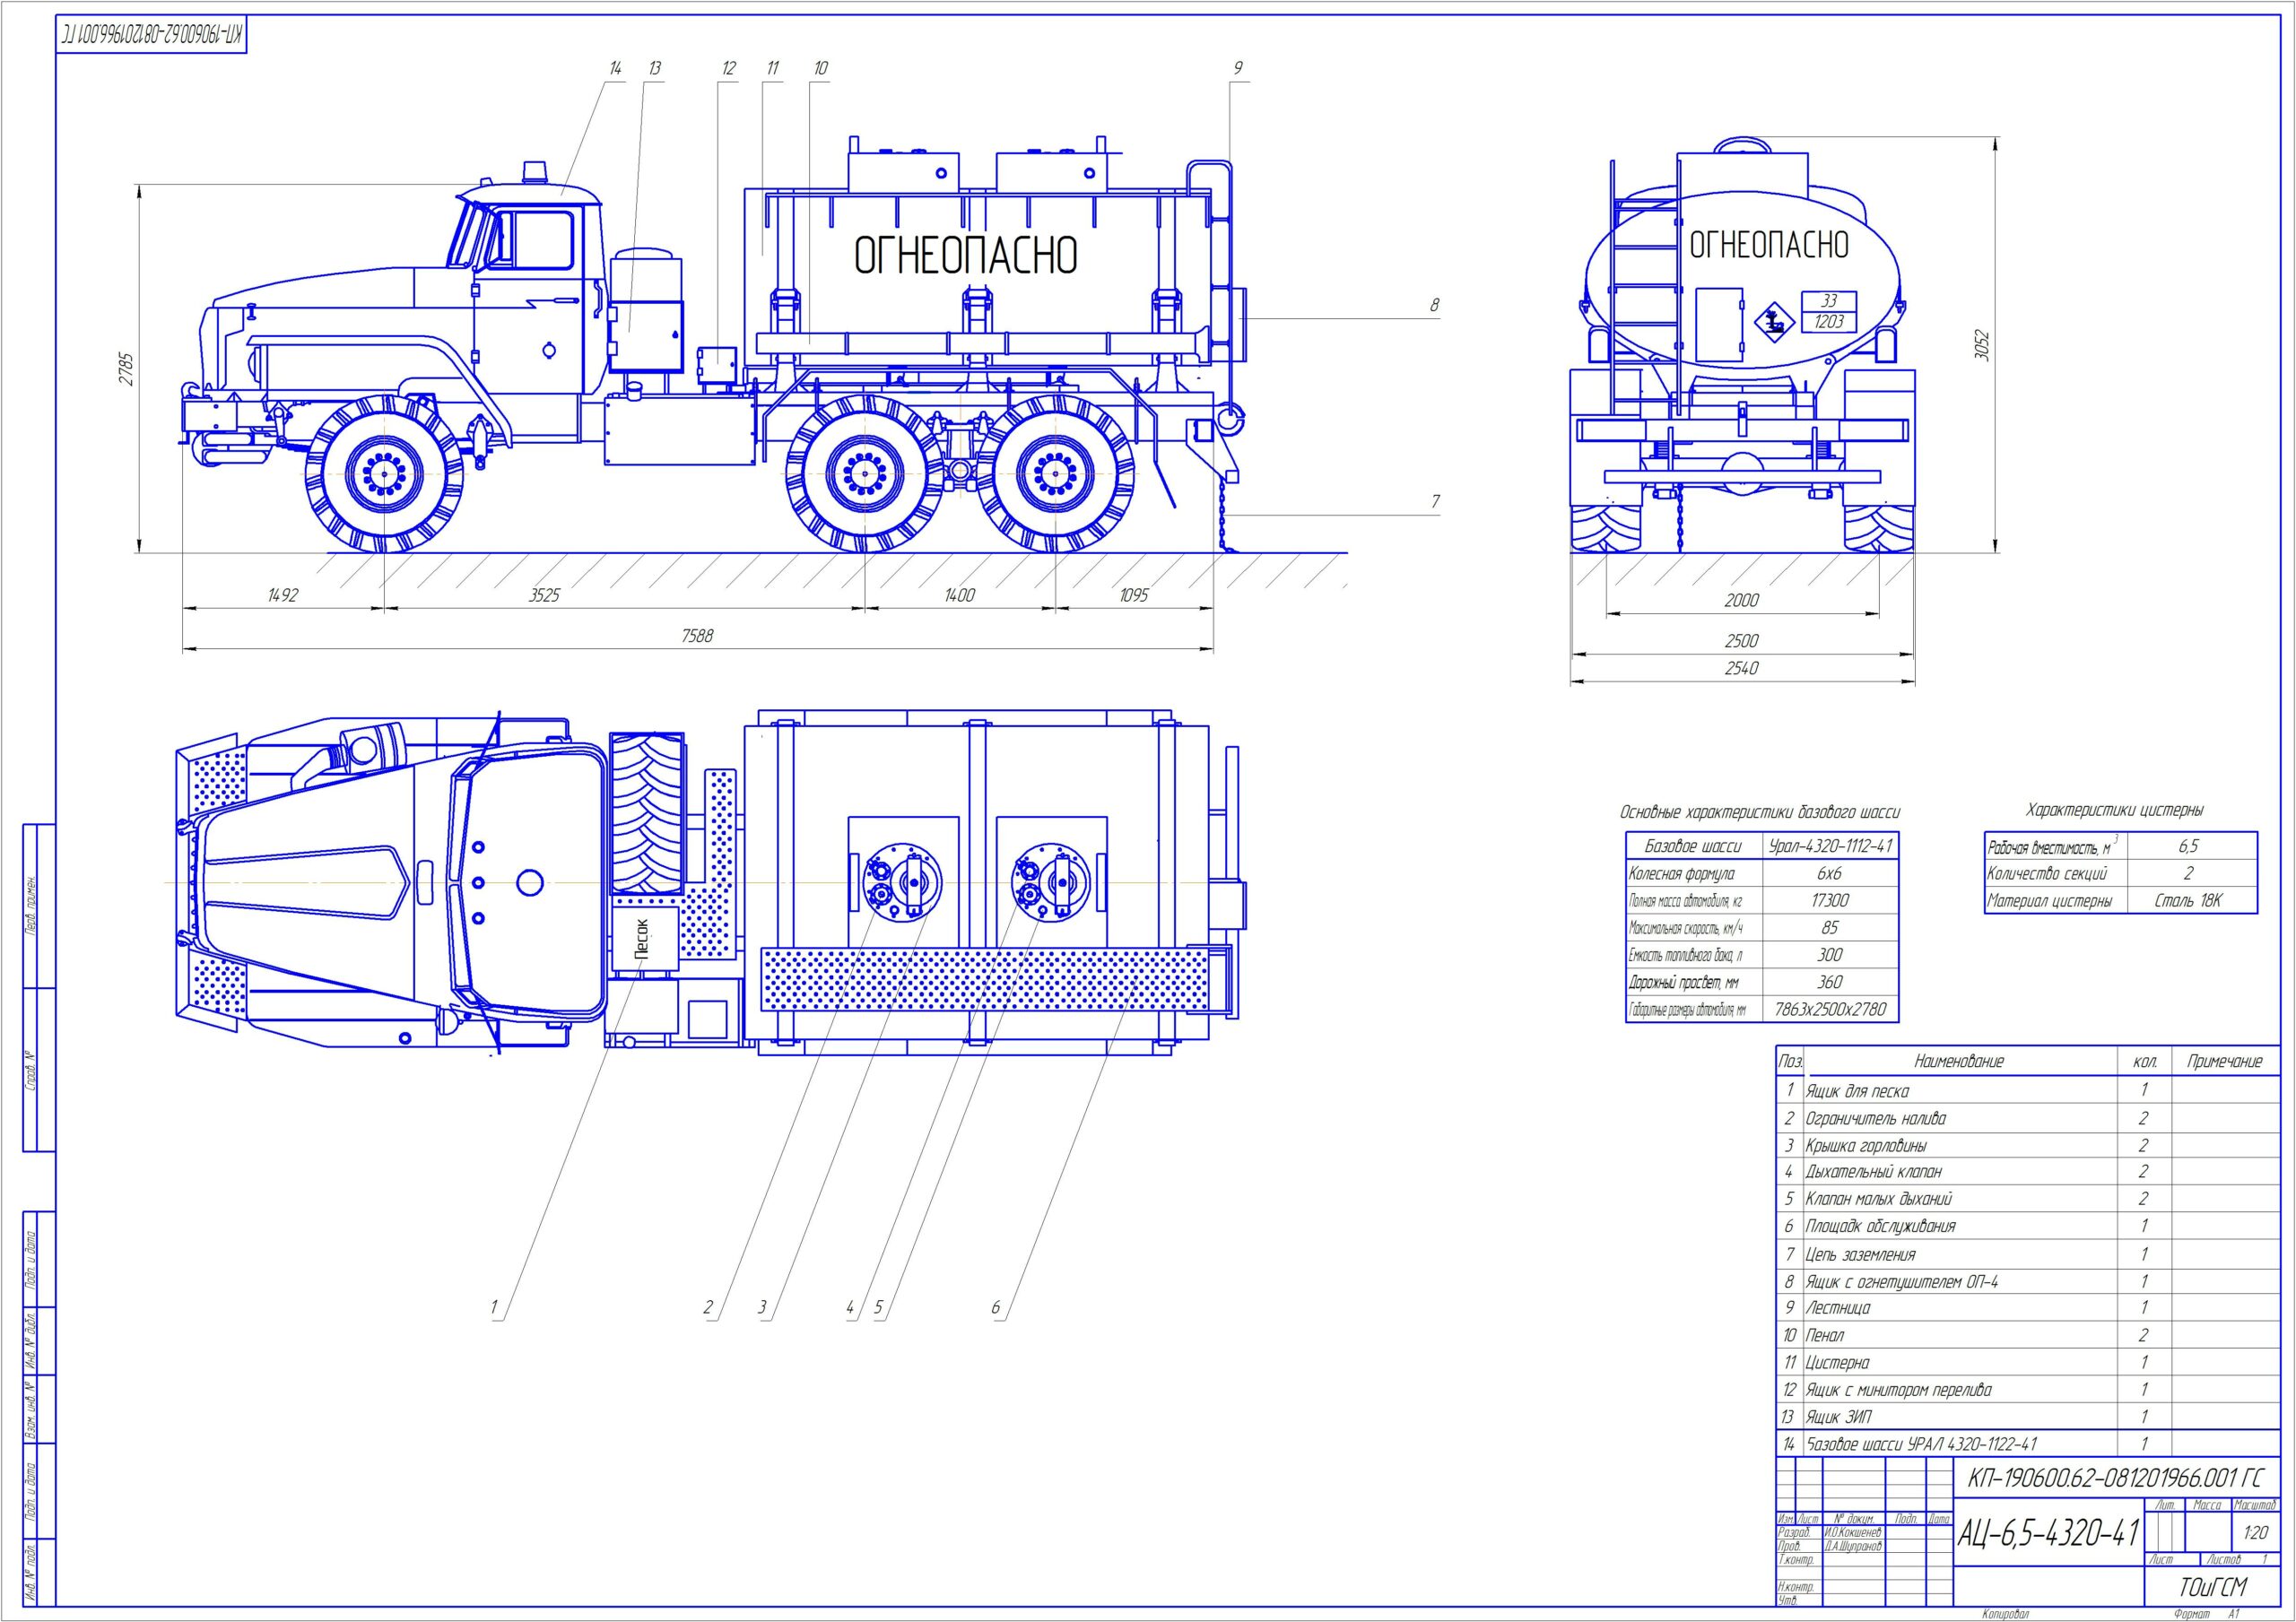Viewport: 2296px width, 1622px height.
Task: Click the 'Сталь 18К' material value
Action: [2190, 901]
